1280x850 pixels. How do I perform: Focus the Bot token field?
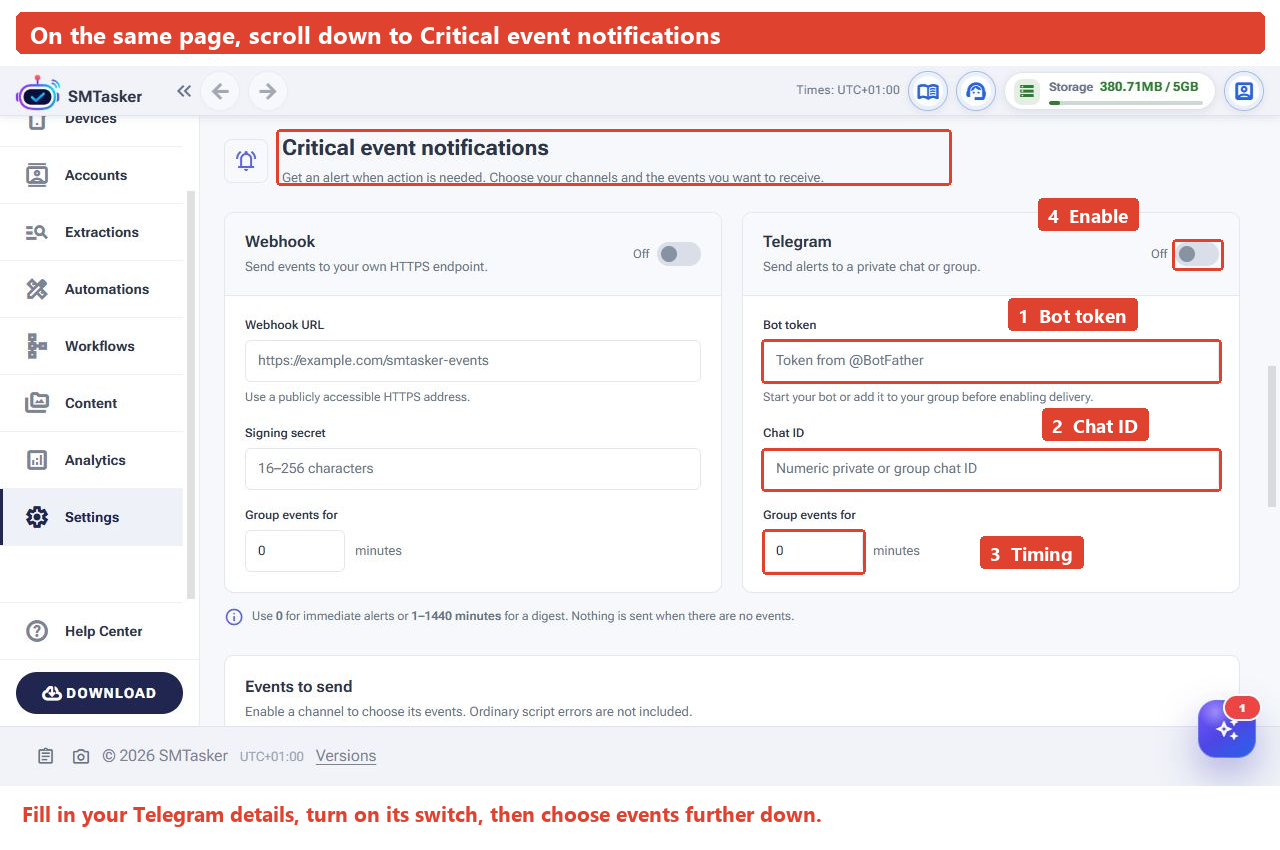pos(991,360)
